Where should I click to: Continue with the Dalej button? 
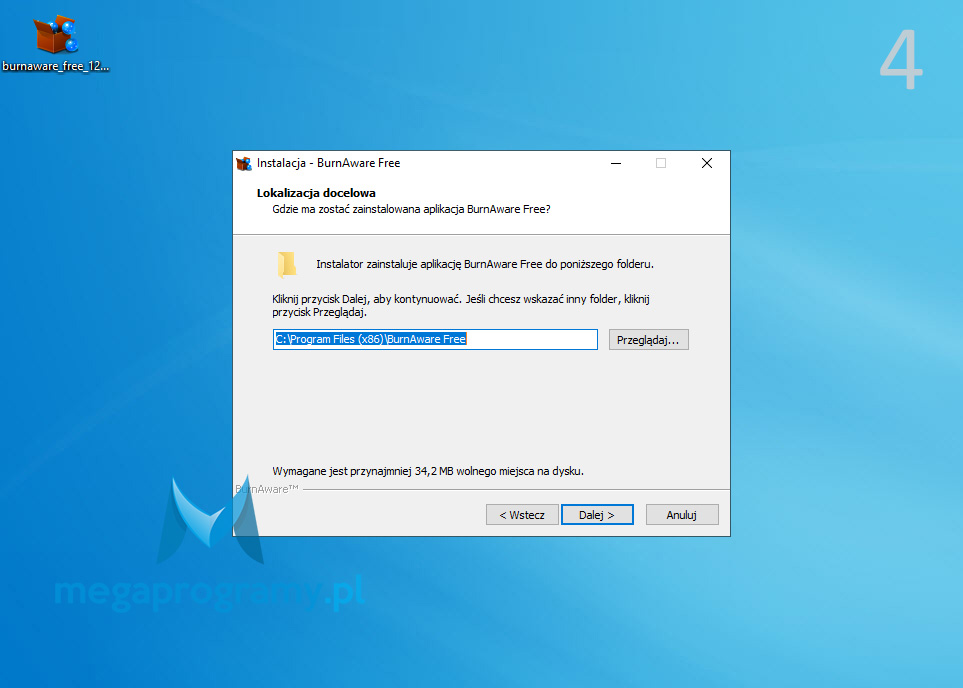click(597, 515)
